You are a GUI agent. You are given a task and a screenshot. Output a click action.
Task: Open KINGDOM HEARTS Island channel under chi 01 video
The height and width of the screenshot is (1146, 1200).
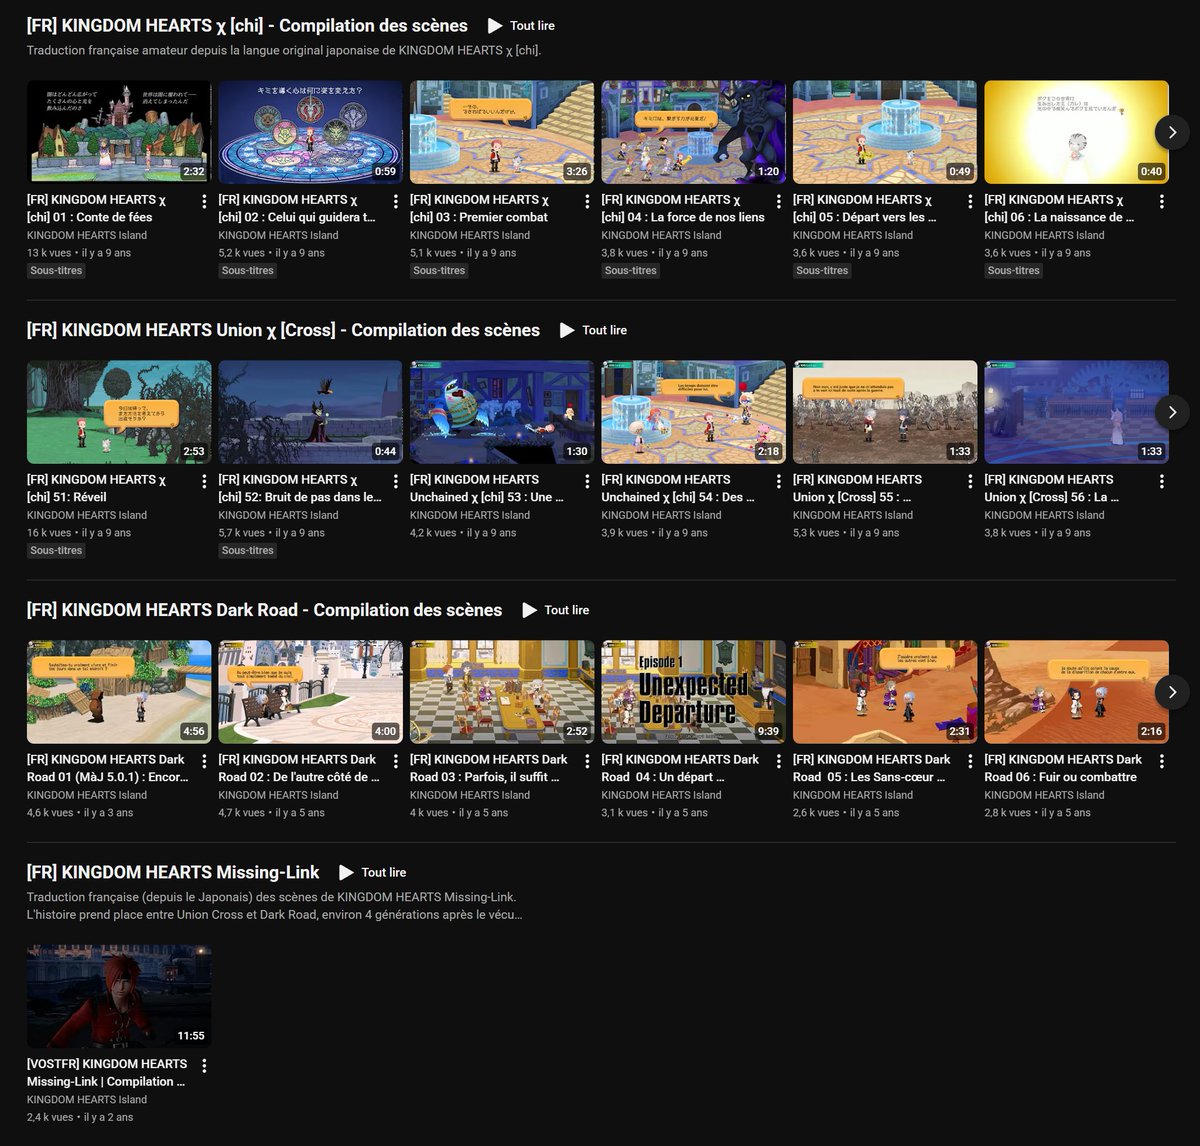point(87,236)
